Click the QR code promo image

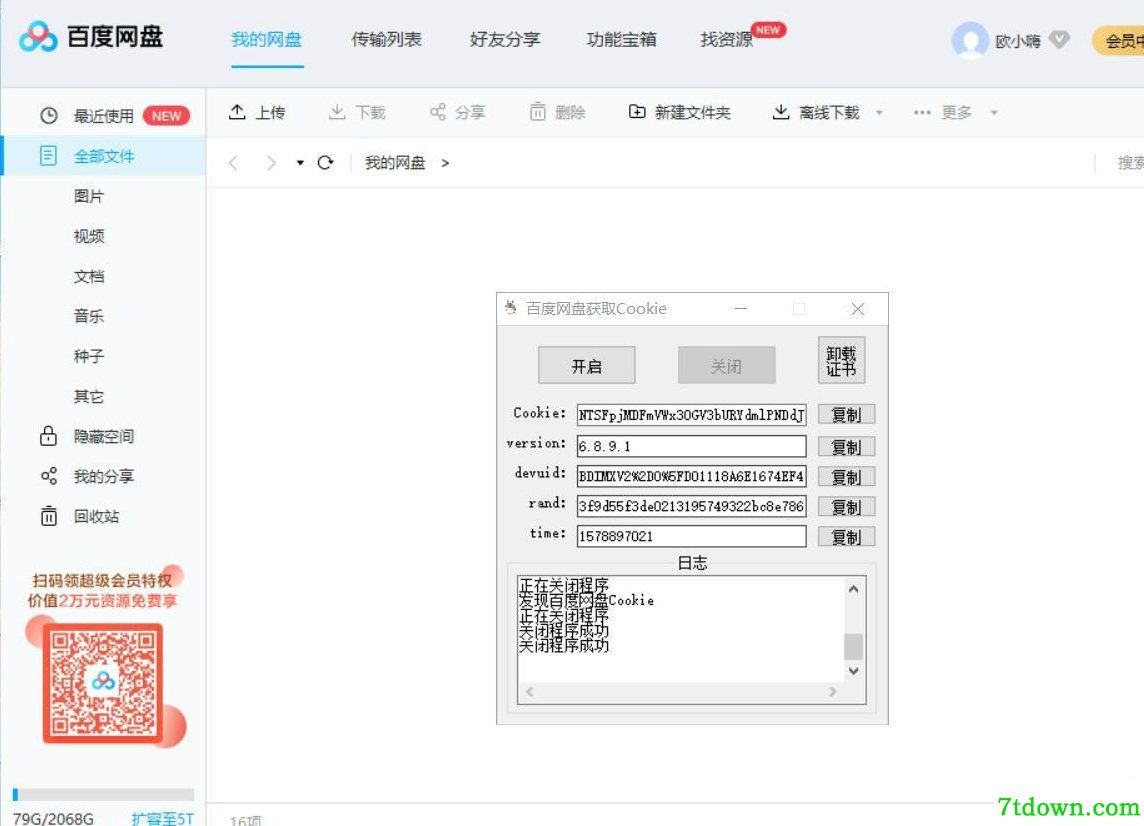[x=103, y=682]
